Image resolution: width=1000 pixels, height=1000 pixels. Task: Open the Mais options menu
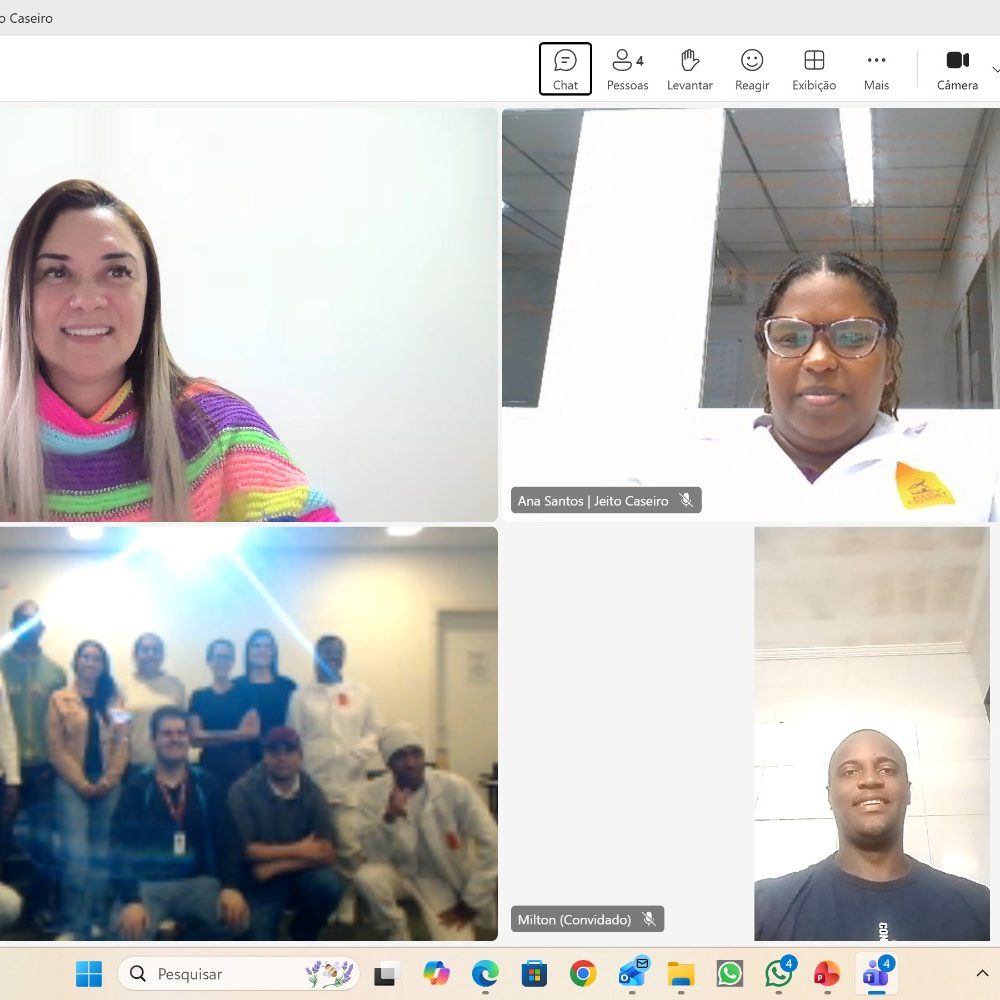[x=876, y=69]
